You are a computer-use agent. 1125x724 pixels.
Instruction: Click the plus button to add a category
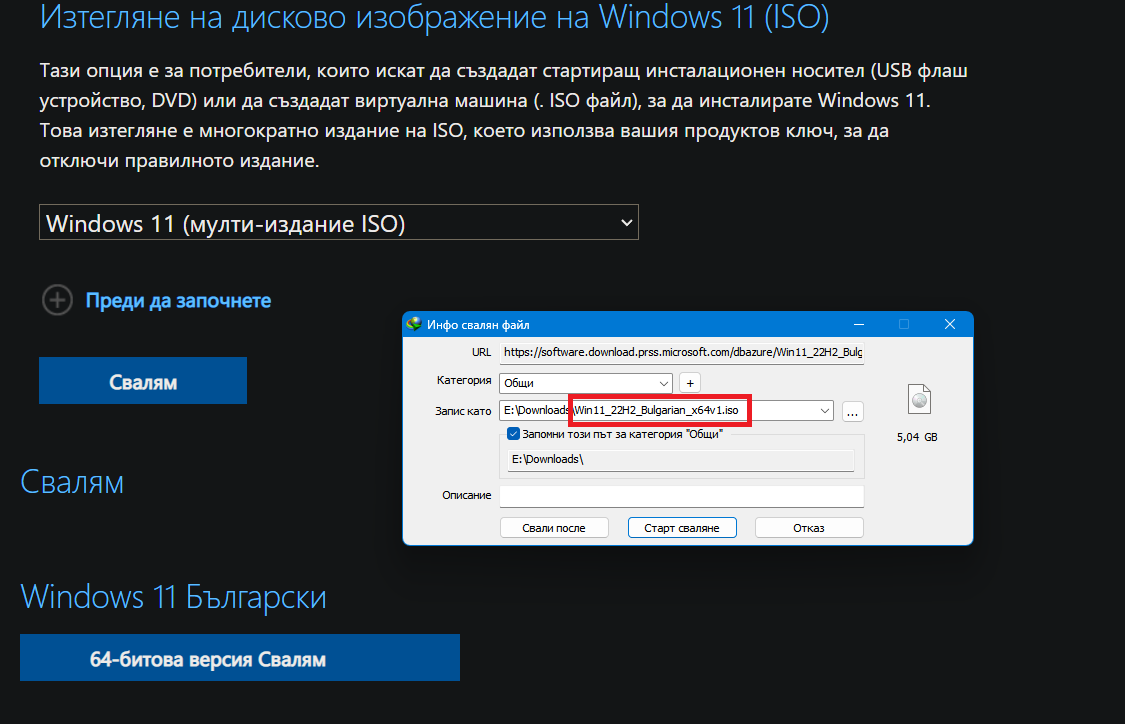click(x=689, y=383)
